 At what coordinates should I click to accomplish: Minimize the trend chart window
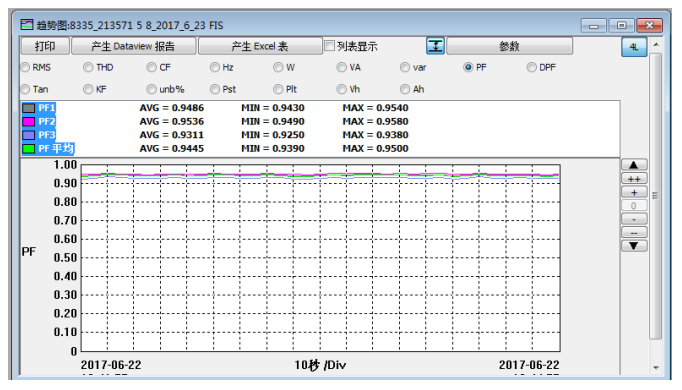point(594,26)
